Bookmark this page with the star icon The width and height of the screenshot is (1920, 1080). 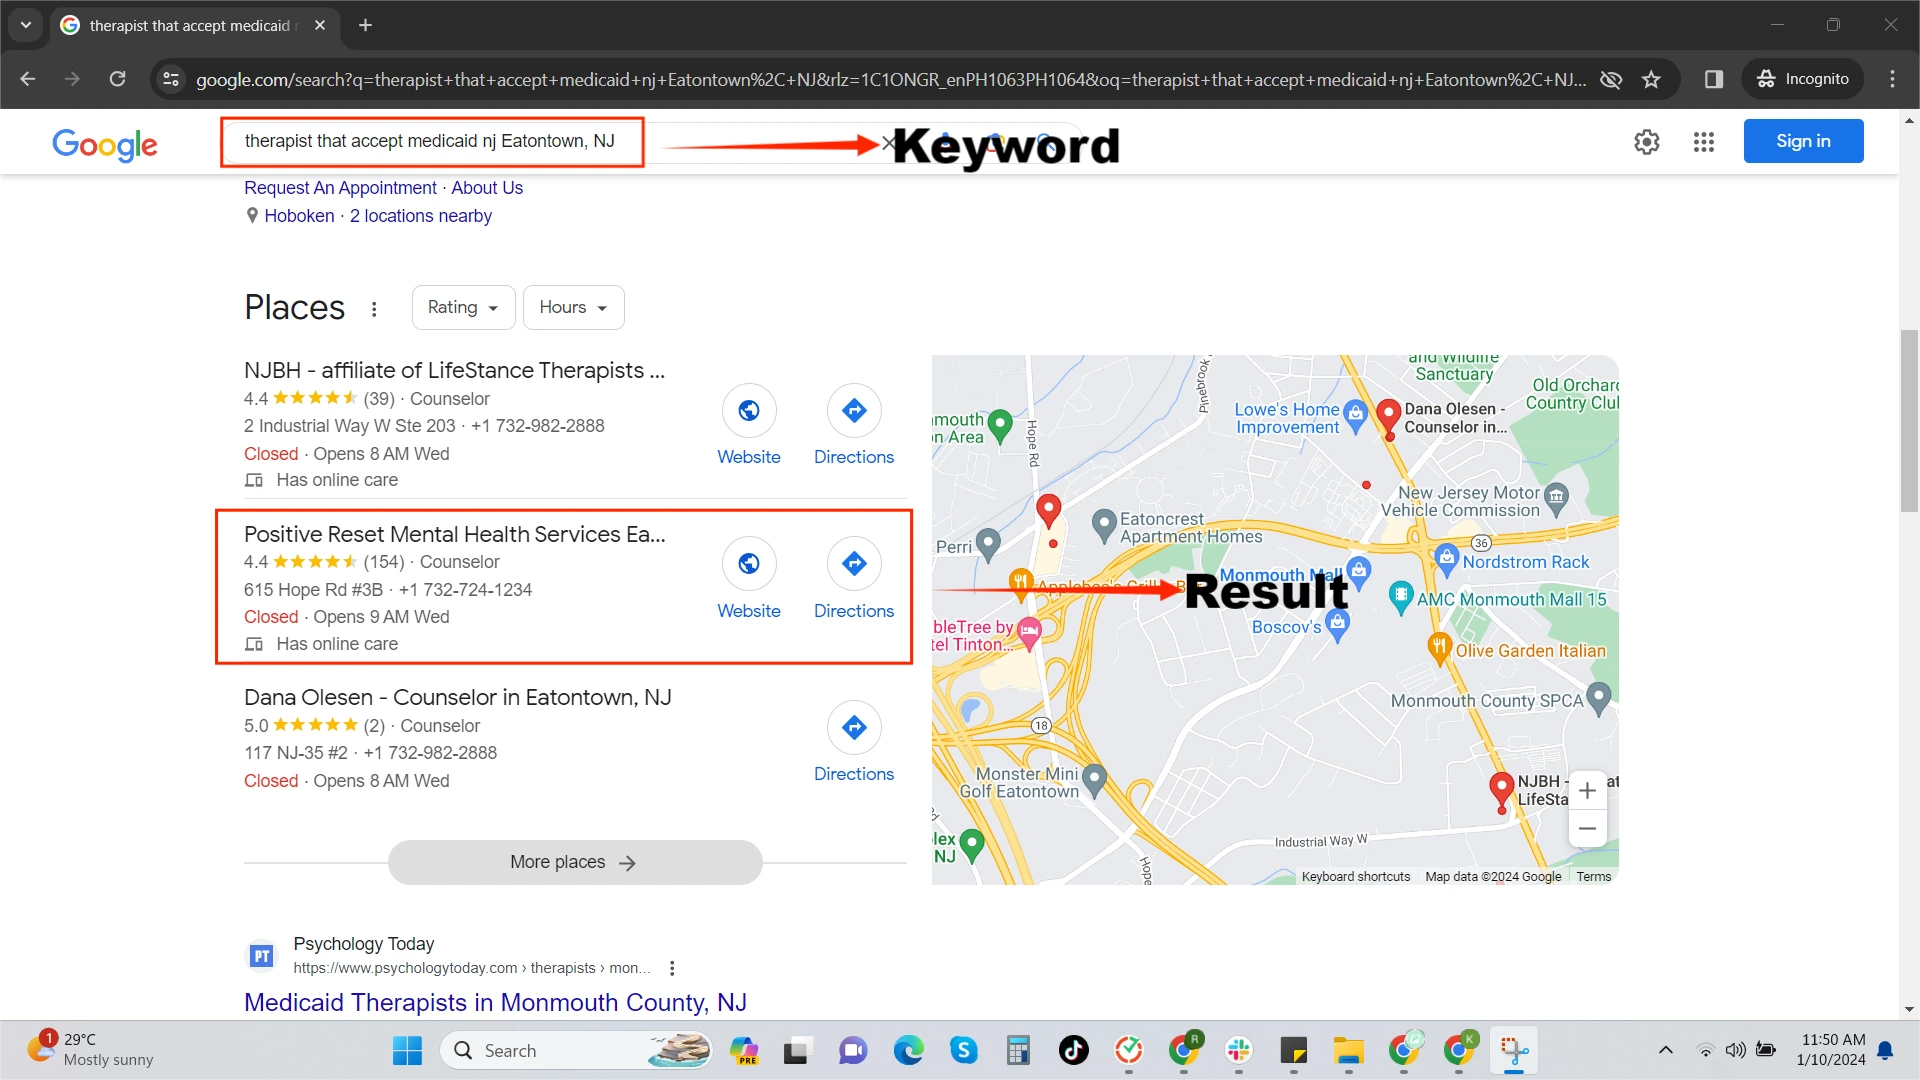pyautogui.click(x=1651, y=79)
